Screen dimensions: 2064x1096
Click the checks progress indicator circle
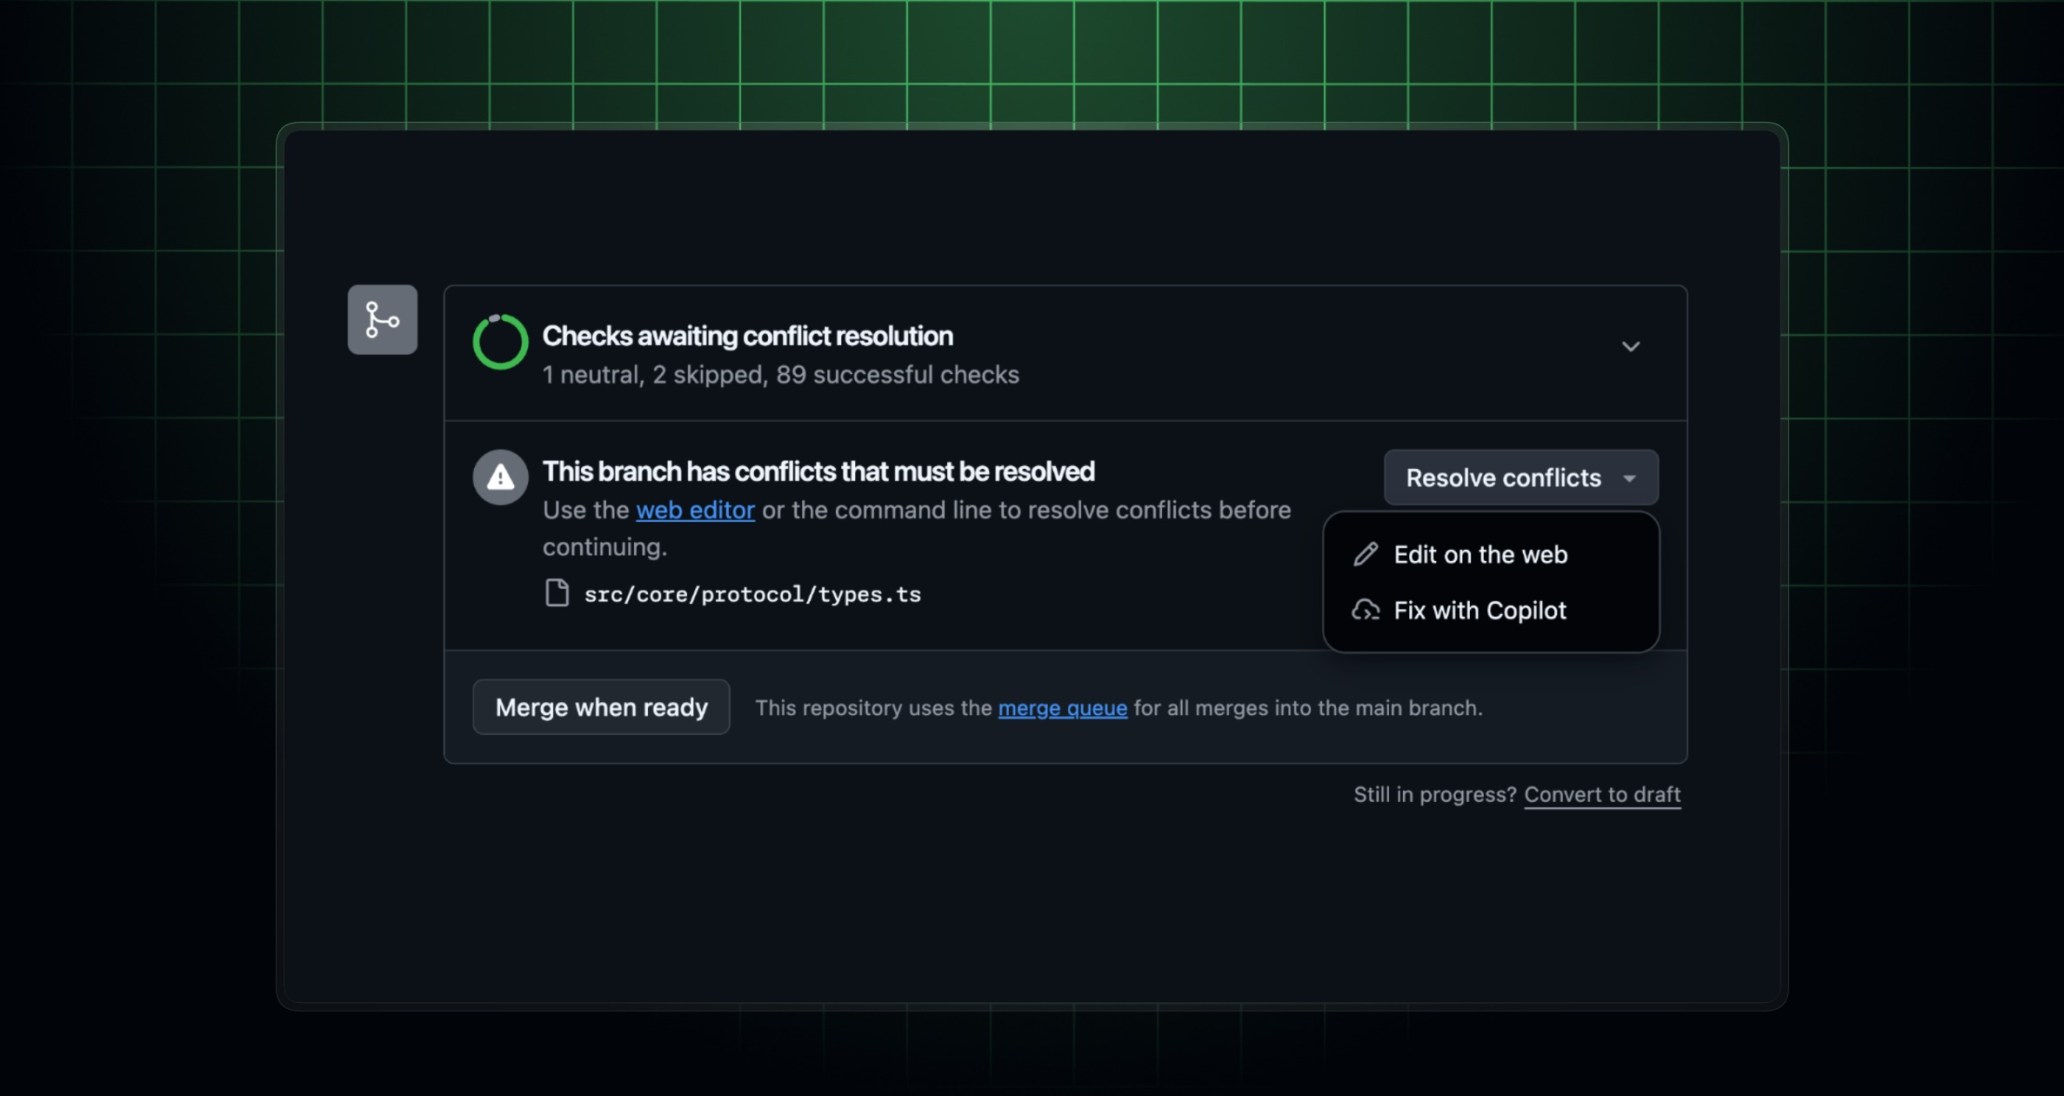(499, 342)
